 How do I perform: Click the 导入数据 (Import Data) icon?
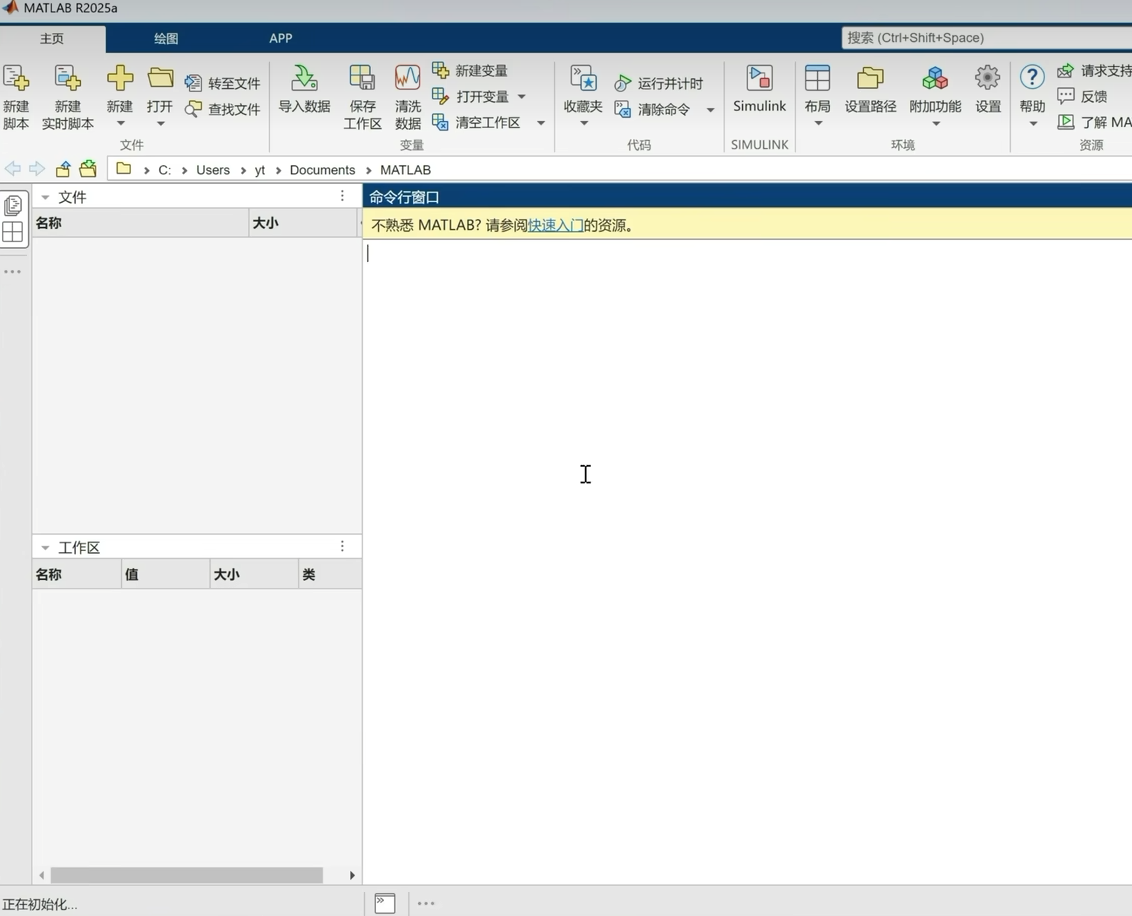(304, 78)
